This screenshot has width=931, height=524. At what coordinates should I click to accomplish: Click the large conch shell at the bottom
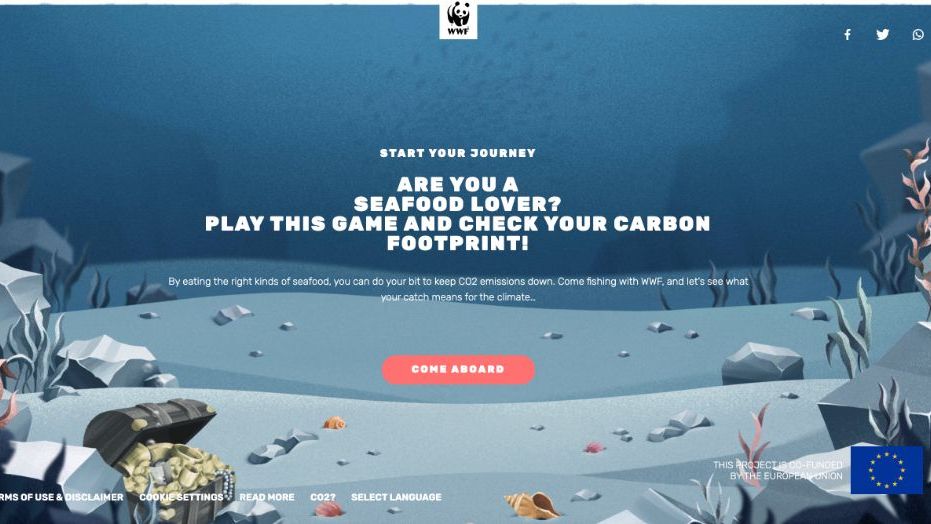(532, 506)
